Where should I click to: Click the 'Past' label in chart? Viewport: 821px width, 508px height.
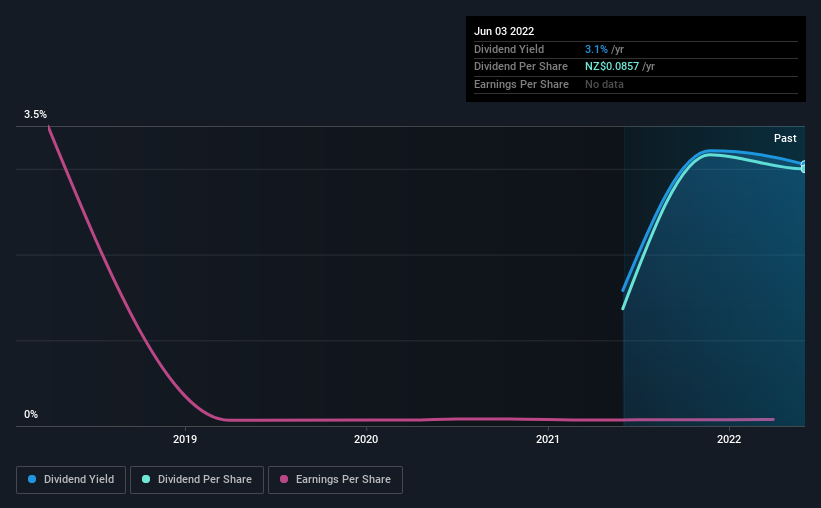pos(785,138)
